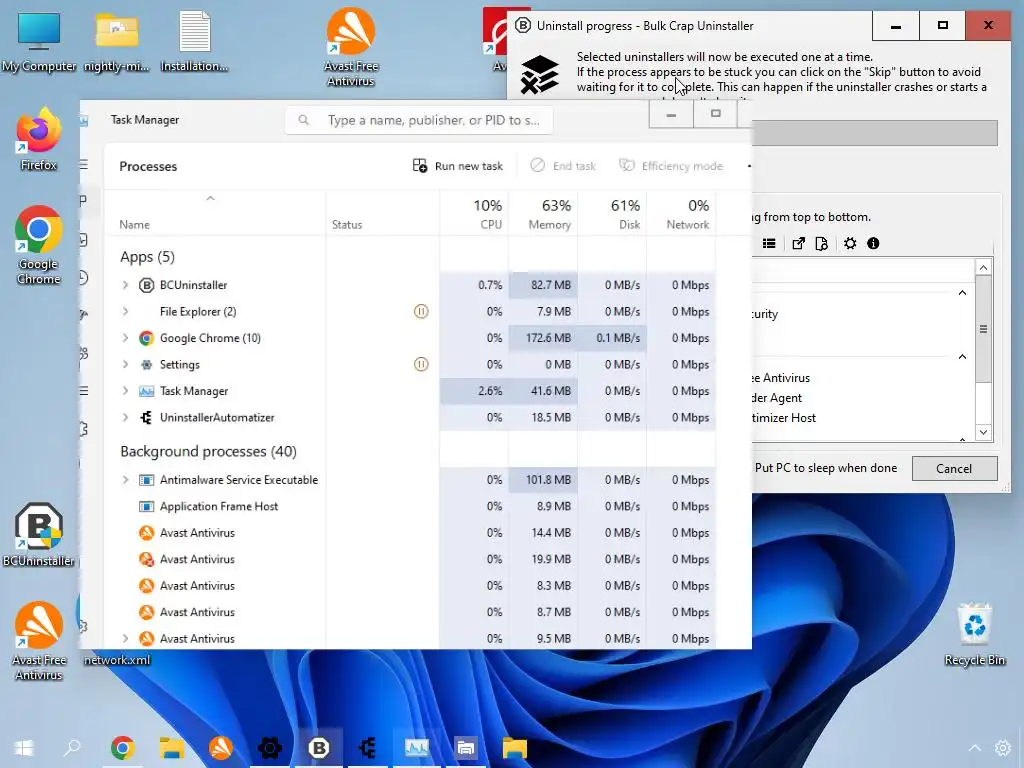Open taskbar search magnifier
Image resolution: width=1024 pixels, height=768 pixels.
(x=72, y=748)
